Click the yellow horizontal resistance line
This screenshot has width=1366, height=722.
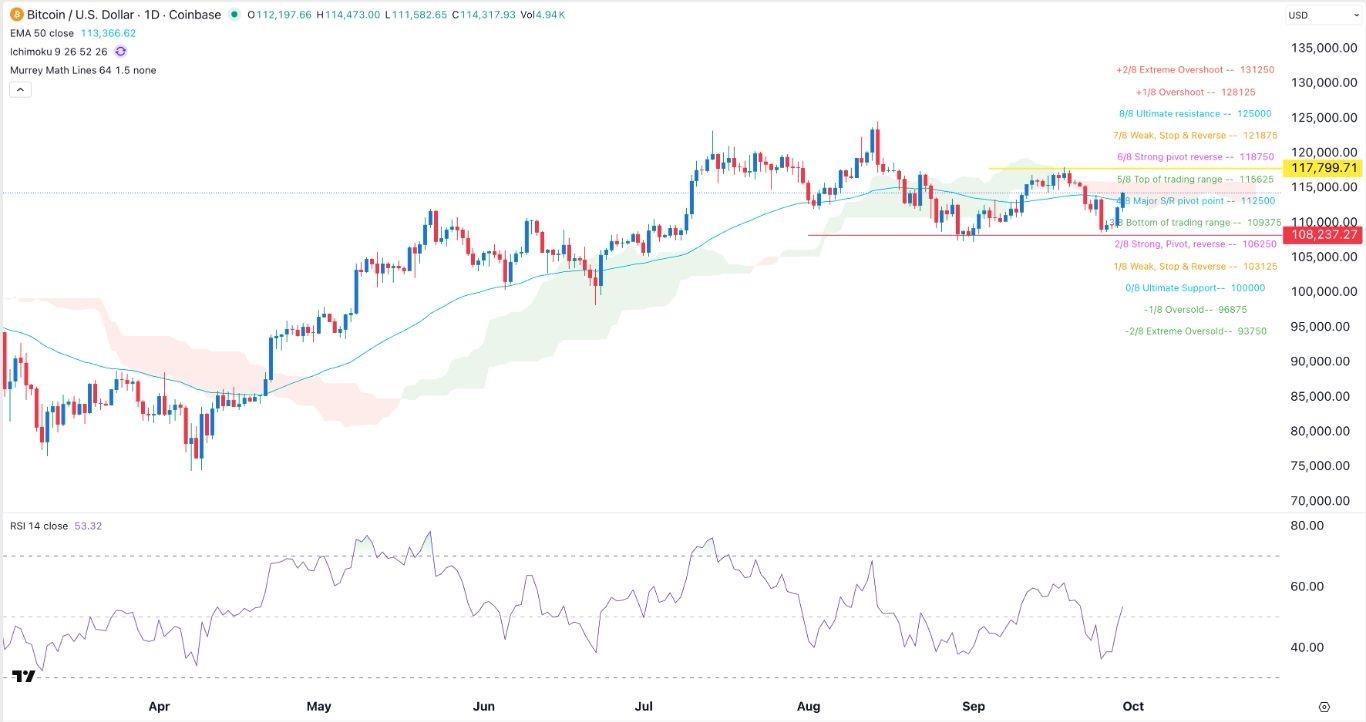[1030, 168]
